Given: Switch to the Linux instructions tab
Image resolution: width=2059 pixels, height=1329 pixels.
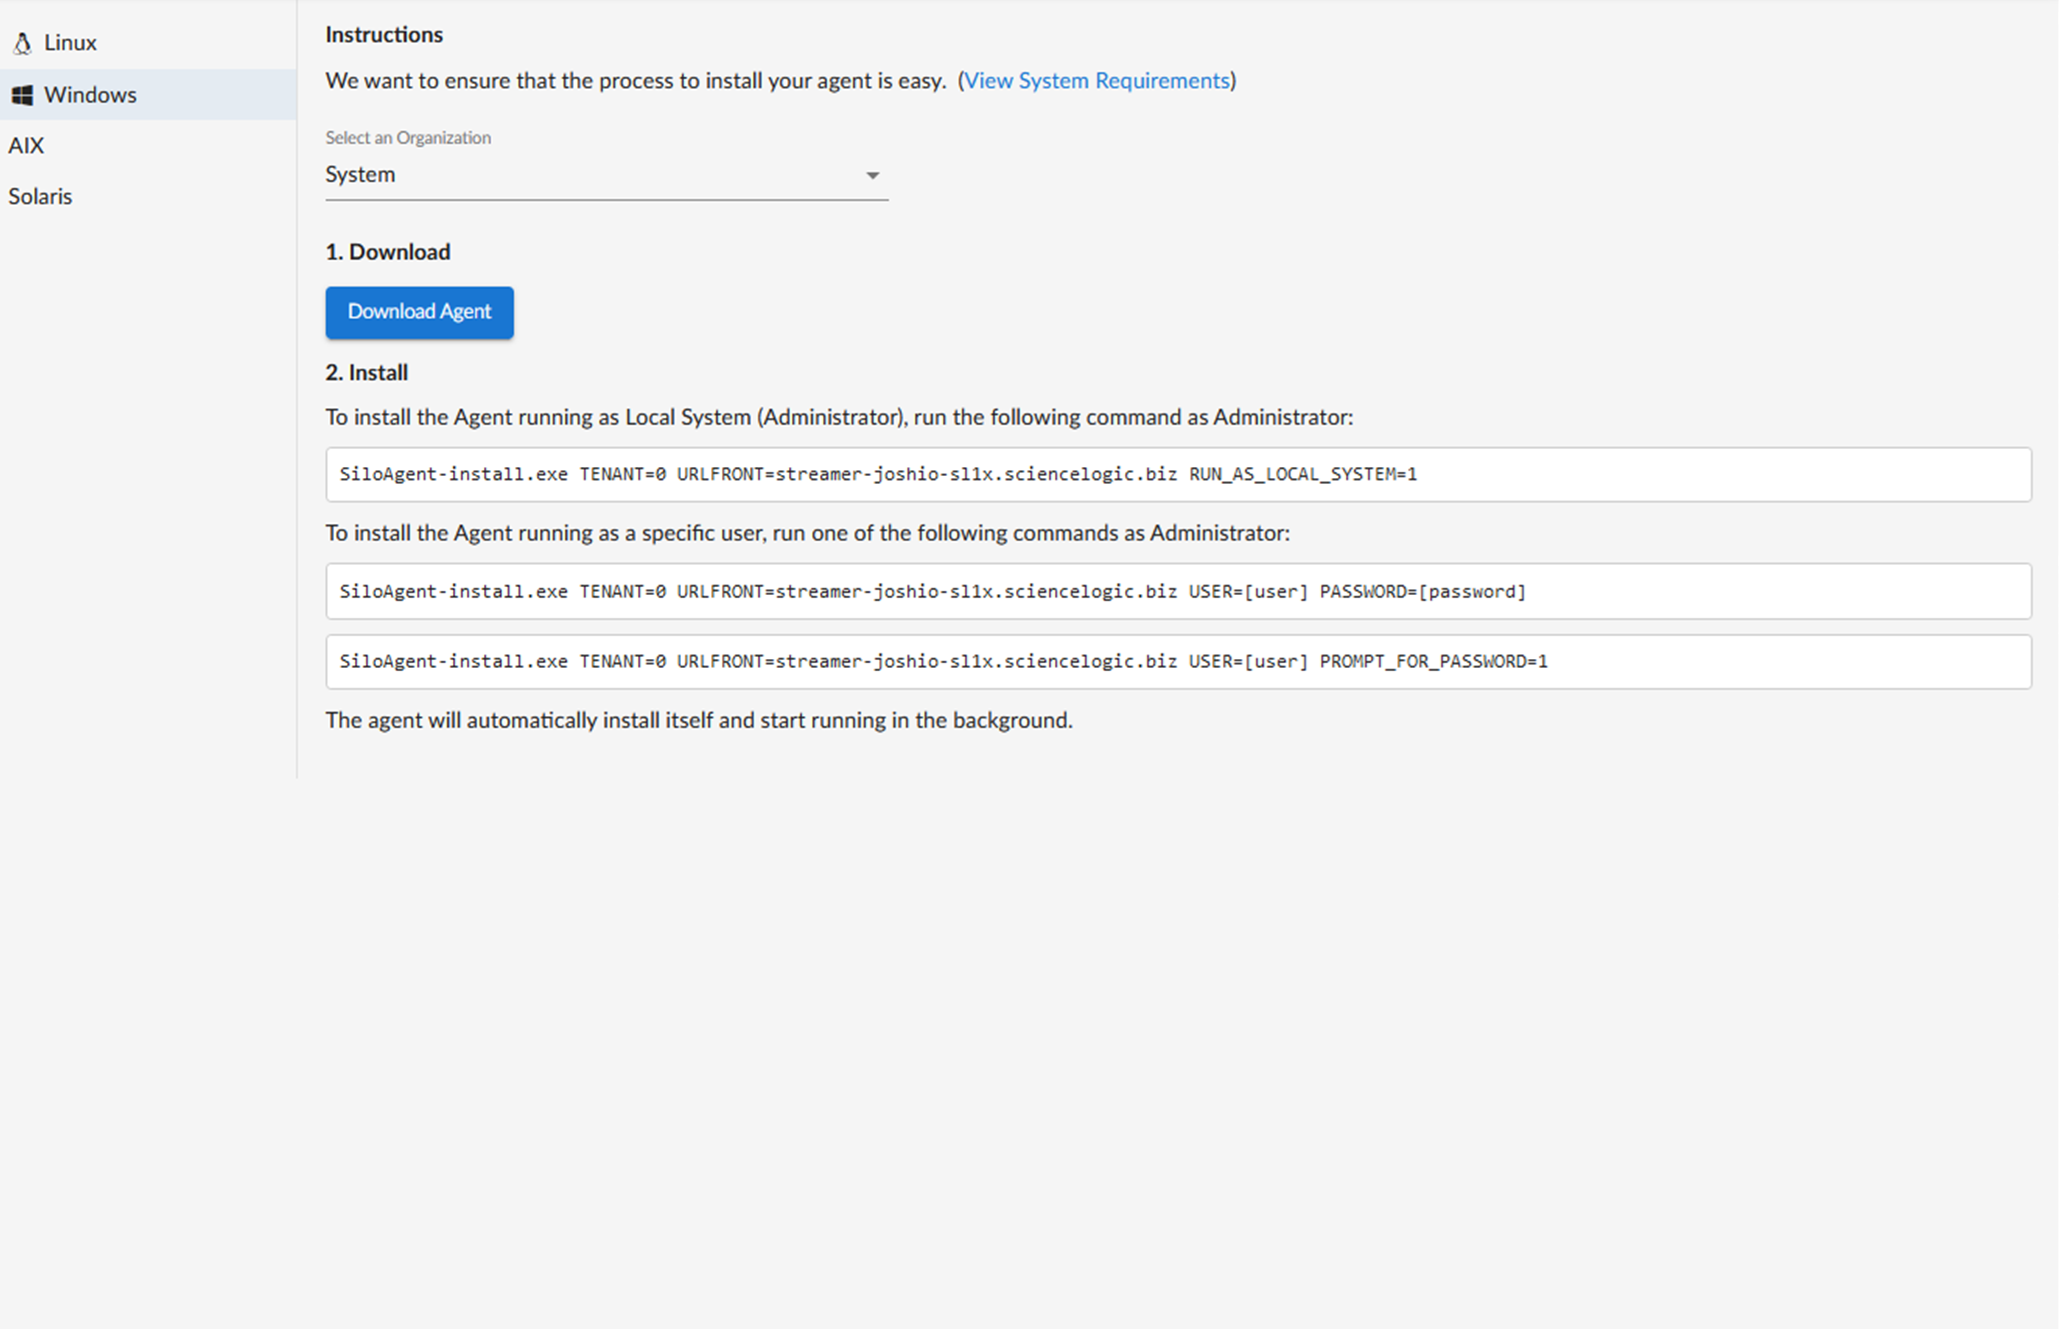Looking at the screenshot, I should 70,43.
